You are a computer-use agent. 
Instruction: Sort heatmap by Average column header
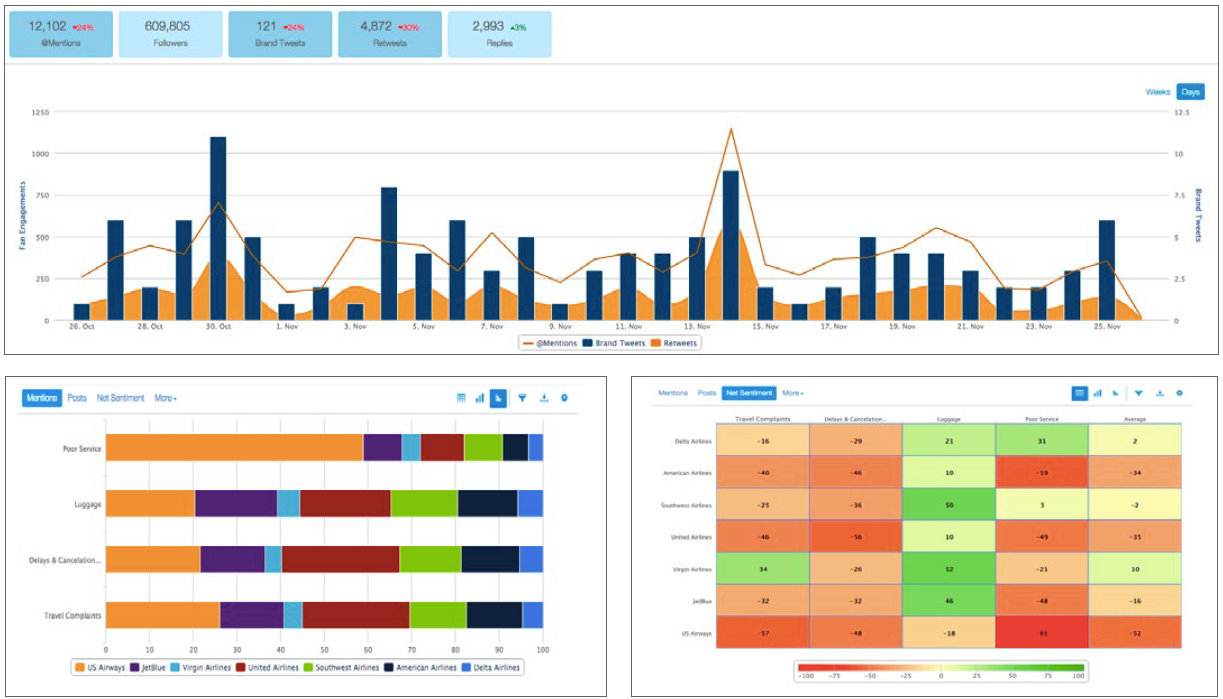[x=1135, y=418]
